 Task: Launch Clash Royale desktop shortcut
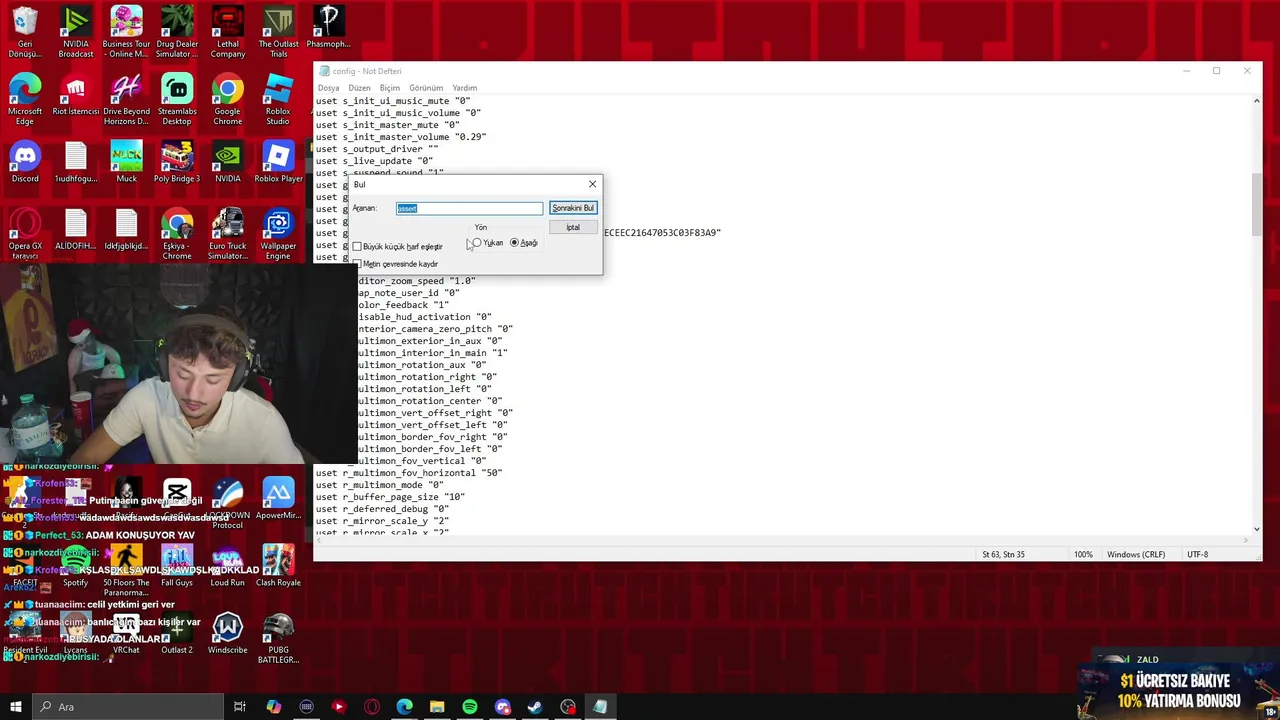tap(278, 566)
